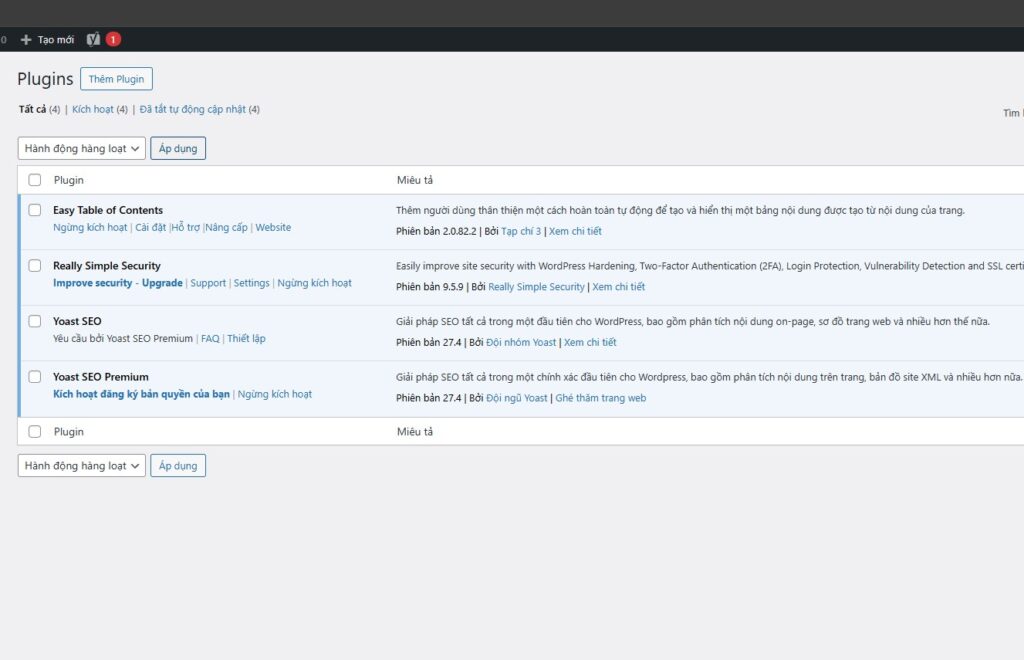Filter by Đã tắt tự động cập nhật
Image resolution: width=1024 pixels, height=660 pixels.
(x=193, y=109)
